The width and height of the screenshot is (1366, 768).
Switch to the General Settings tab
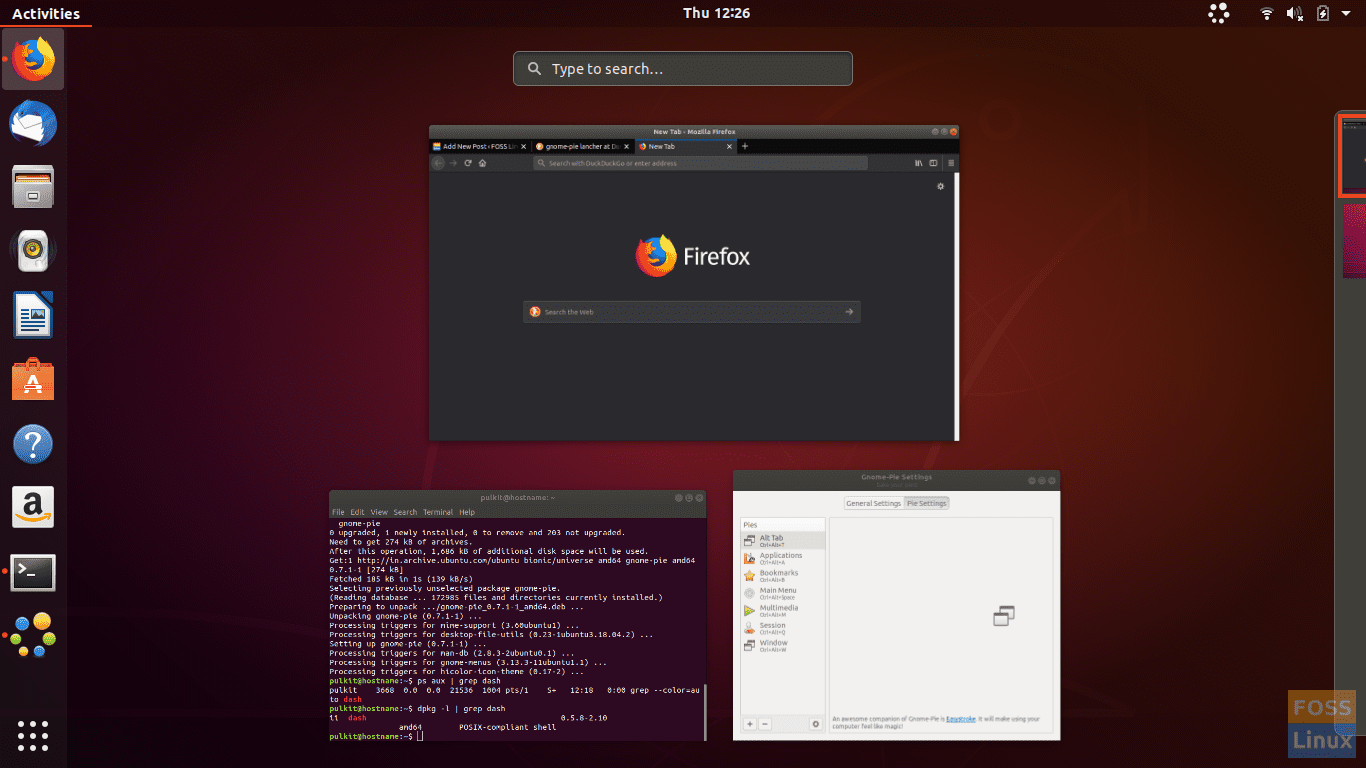coord(874,503)
